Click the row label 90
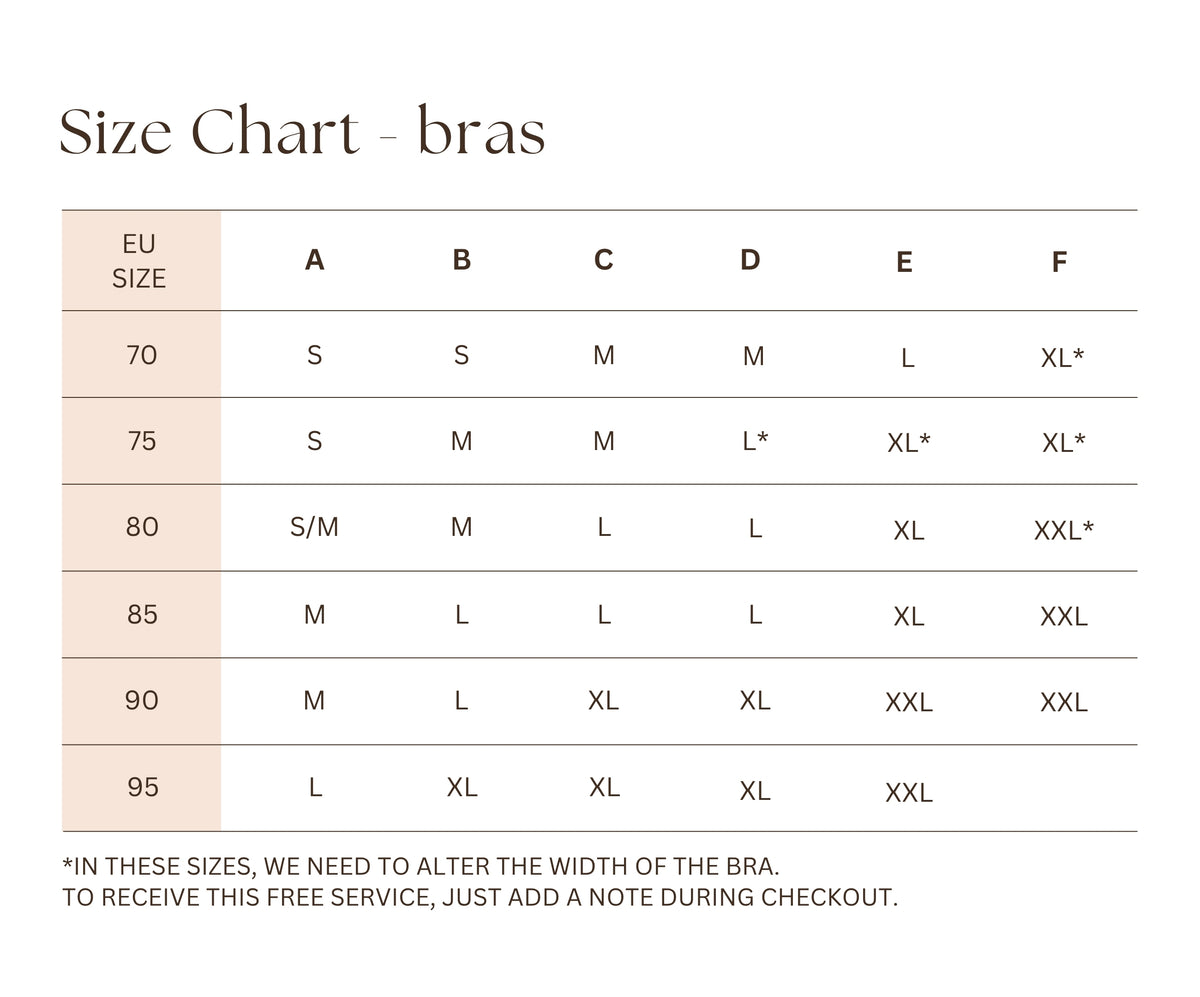 (x=142, y=700)
